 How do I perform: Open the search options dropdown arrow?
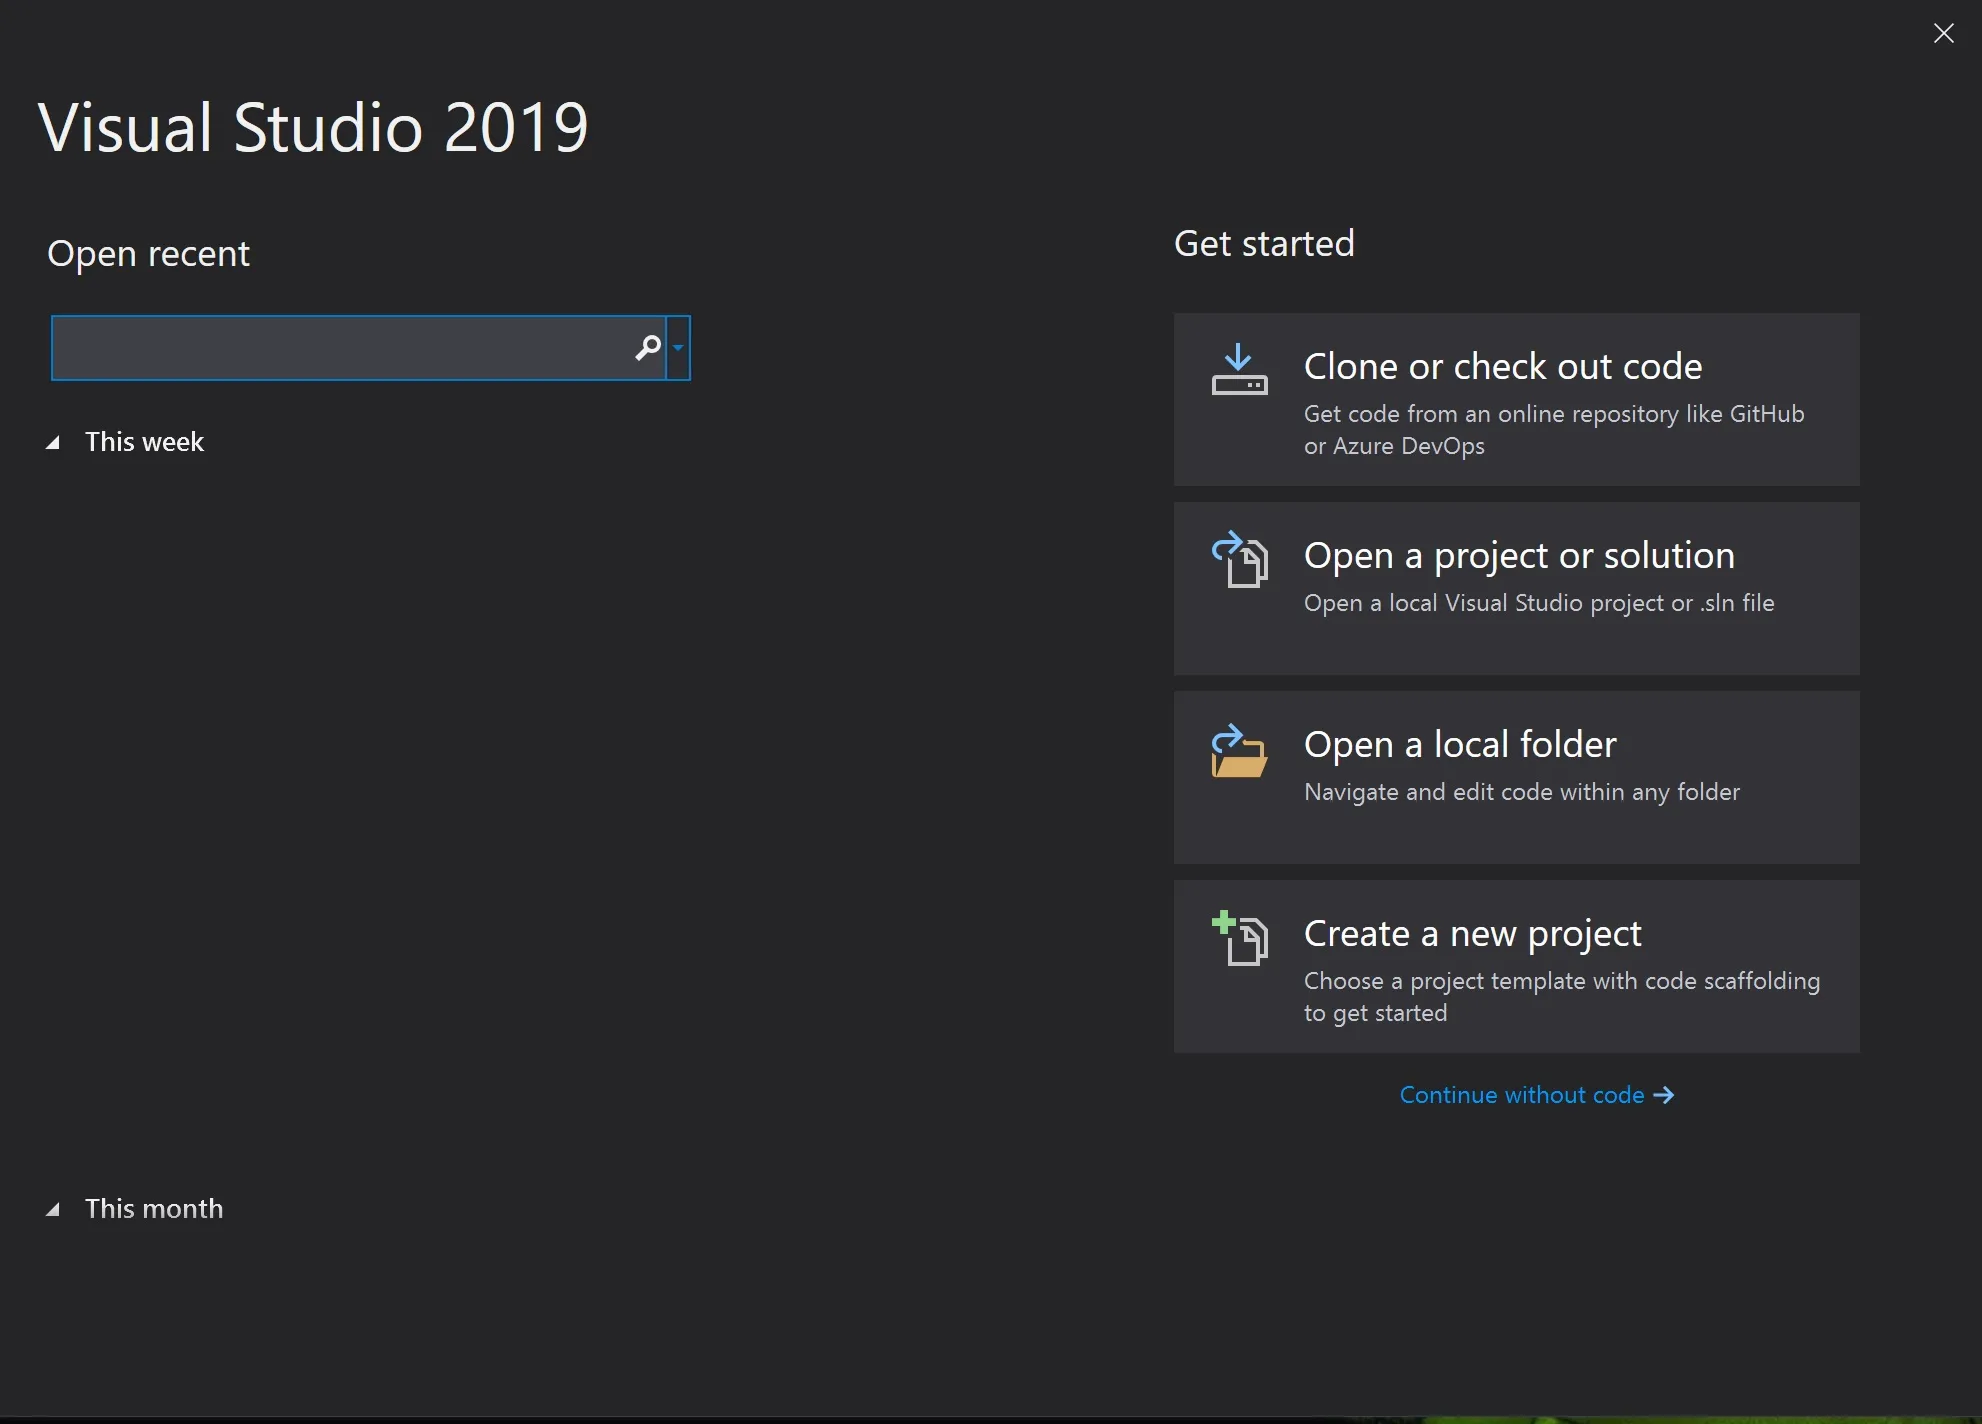click(678, 348)
